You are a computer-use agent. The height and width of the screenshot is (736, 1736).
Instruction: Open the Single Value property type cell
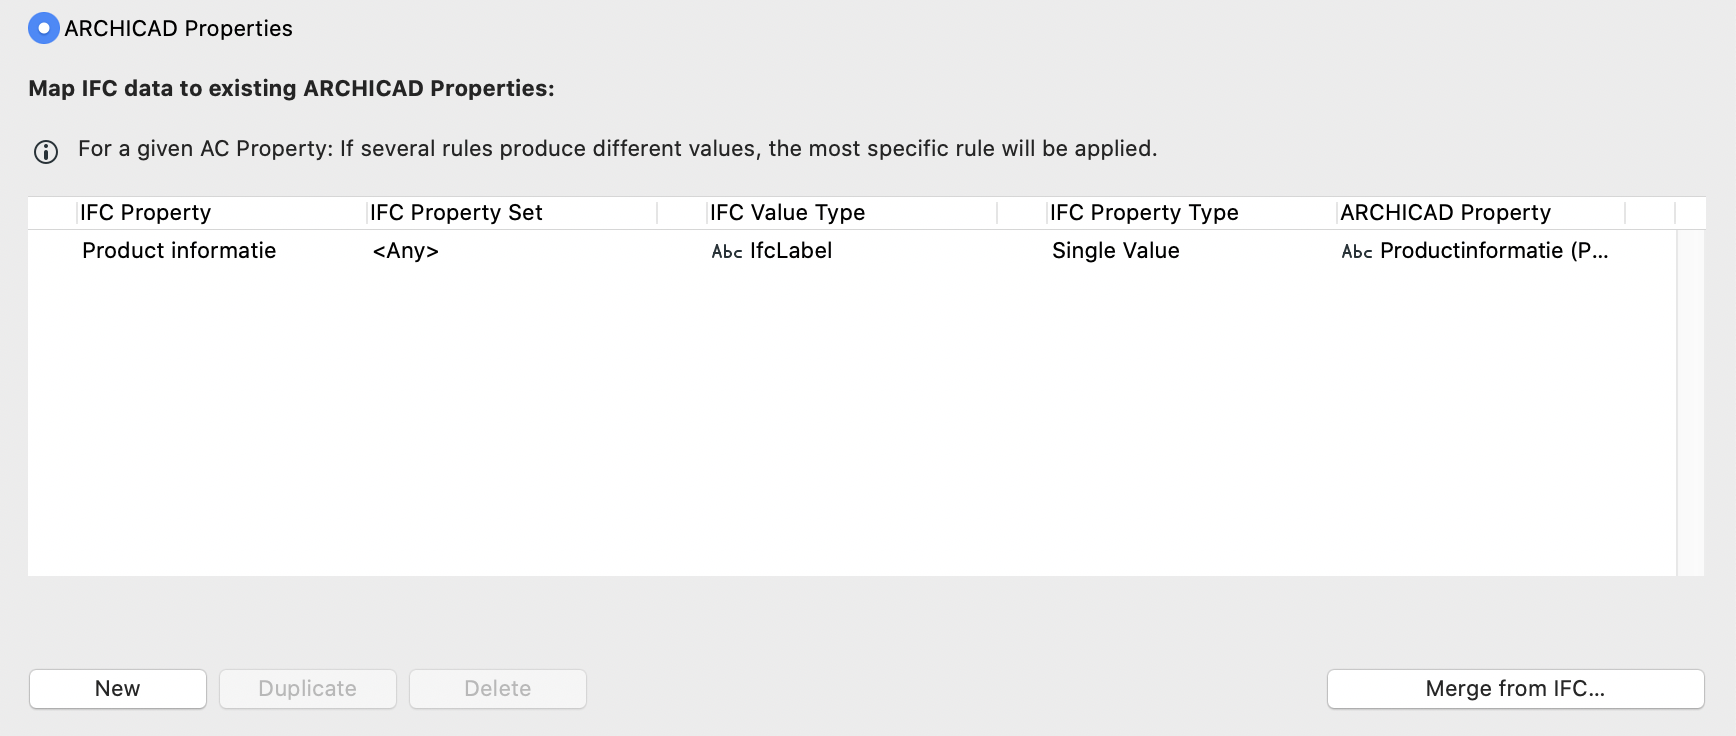(x=1116, y=251)
